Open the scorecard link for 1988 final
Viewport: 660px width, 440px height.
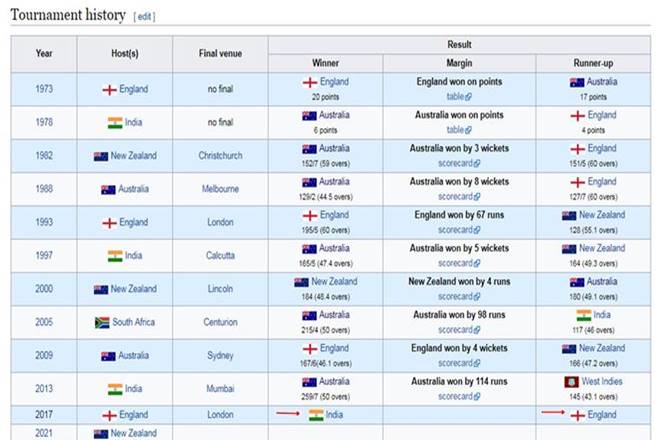tap(459, 196)
